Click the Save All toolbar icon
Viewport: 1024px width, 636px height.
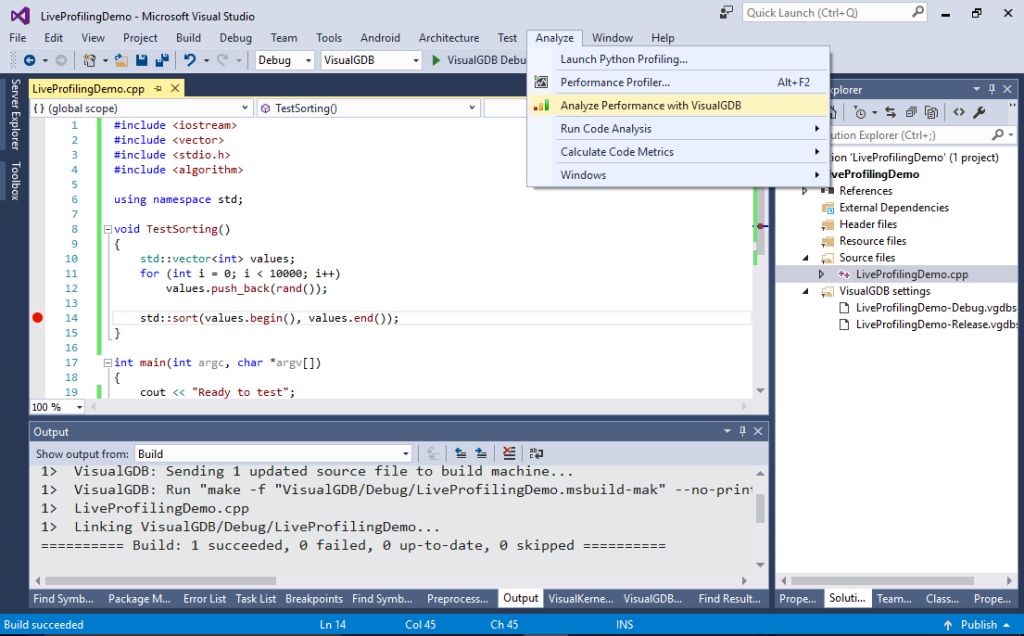point(160,60)
